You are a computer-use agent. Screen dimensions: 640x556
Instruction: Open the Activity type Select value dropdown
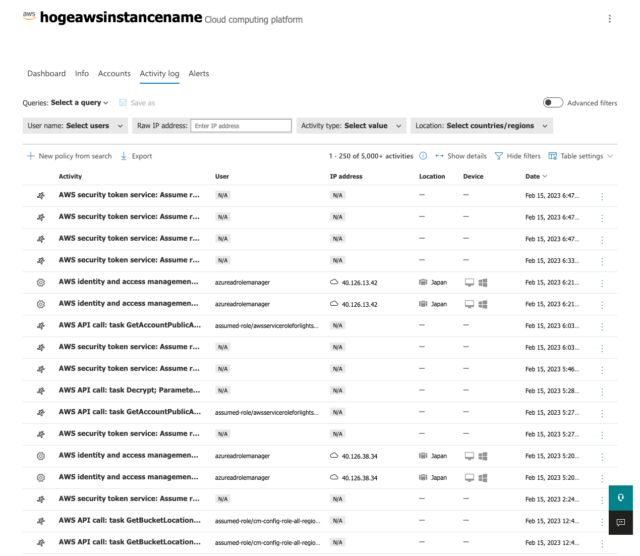(351, 126)
